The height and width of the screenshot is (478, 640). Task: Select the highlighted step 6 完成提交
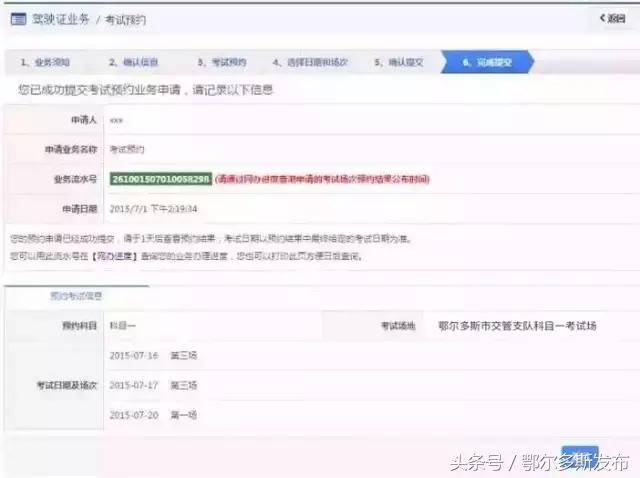click(x=487, y=62)
